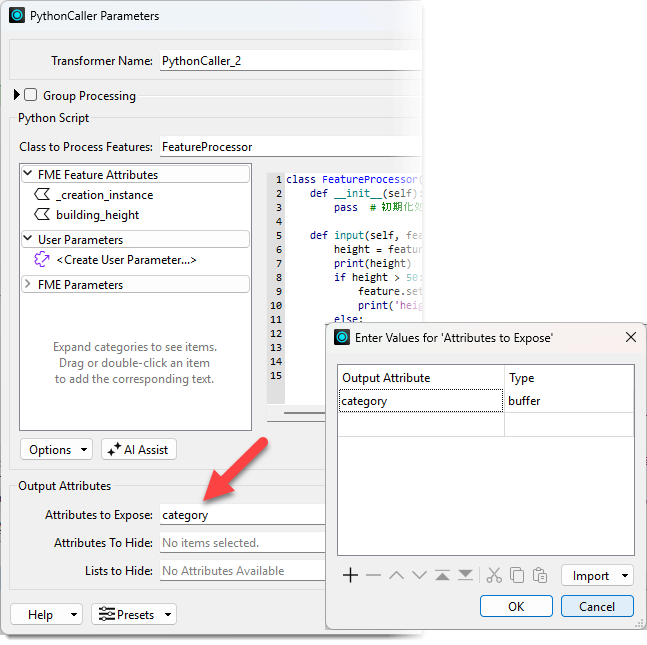Click the PythonCaller Parameters window icon
This screenshot has width=647, height=645.
tap(17, 16)
